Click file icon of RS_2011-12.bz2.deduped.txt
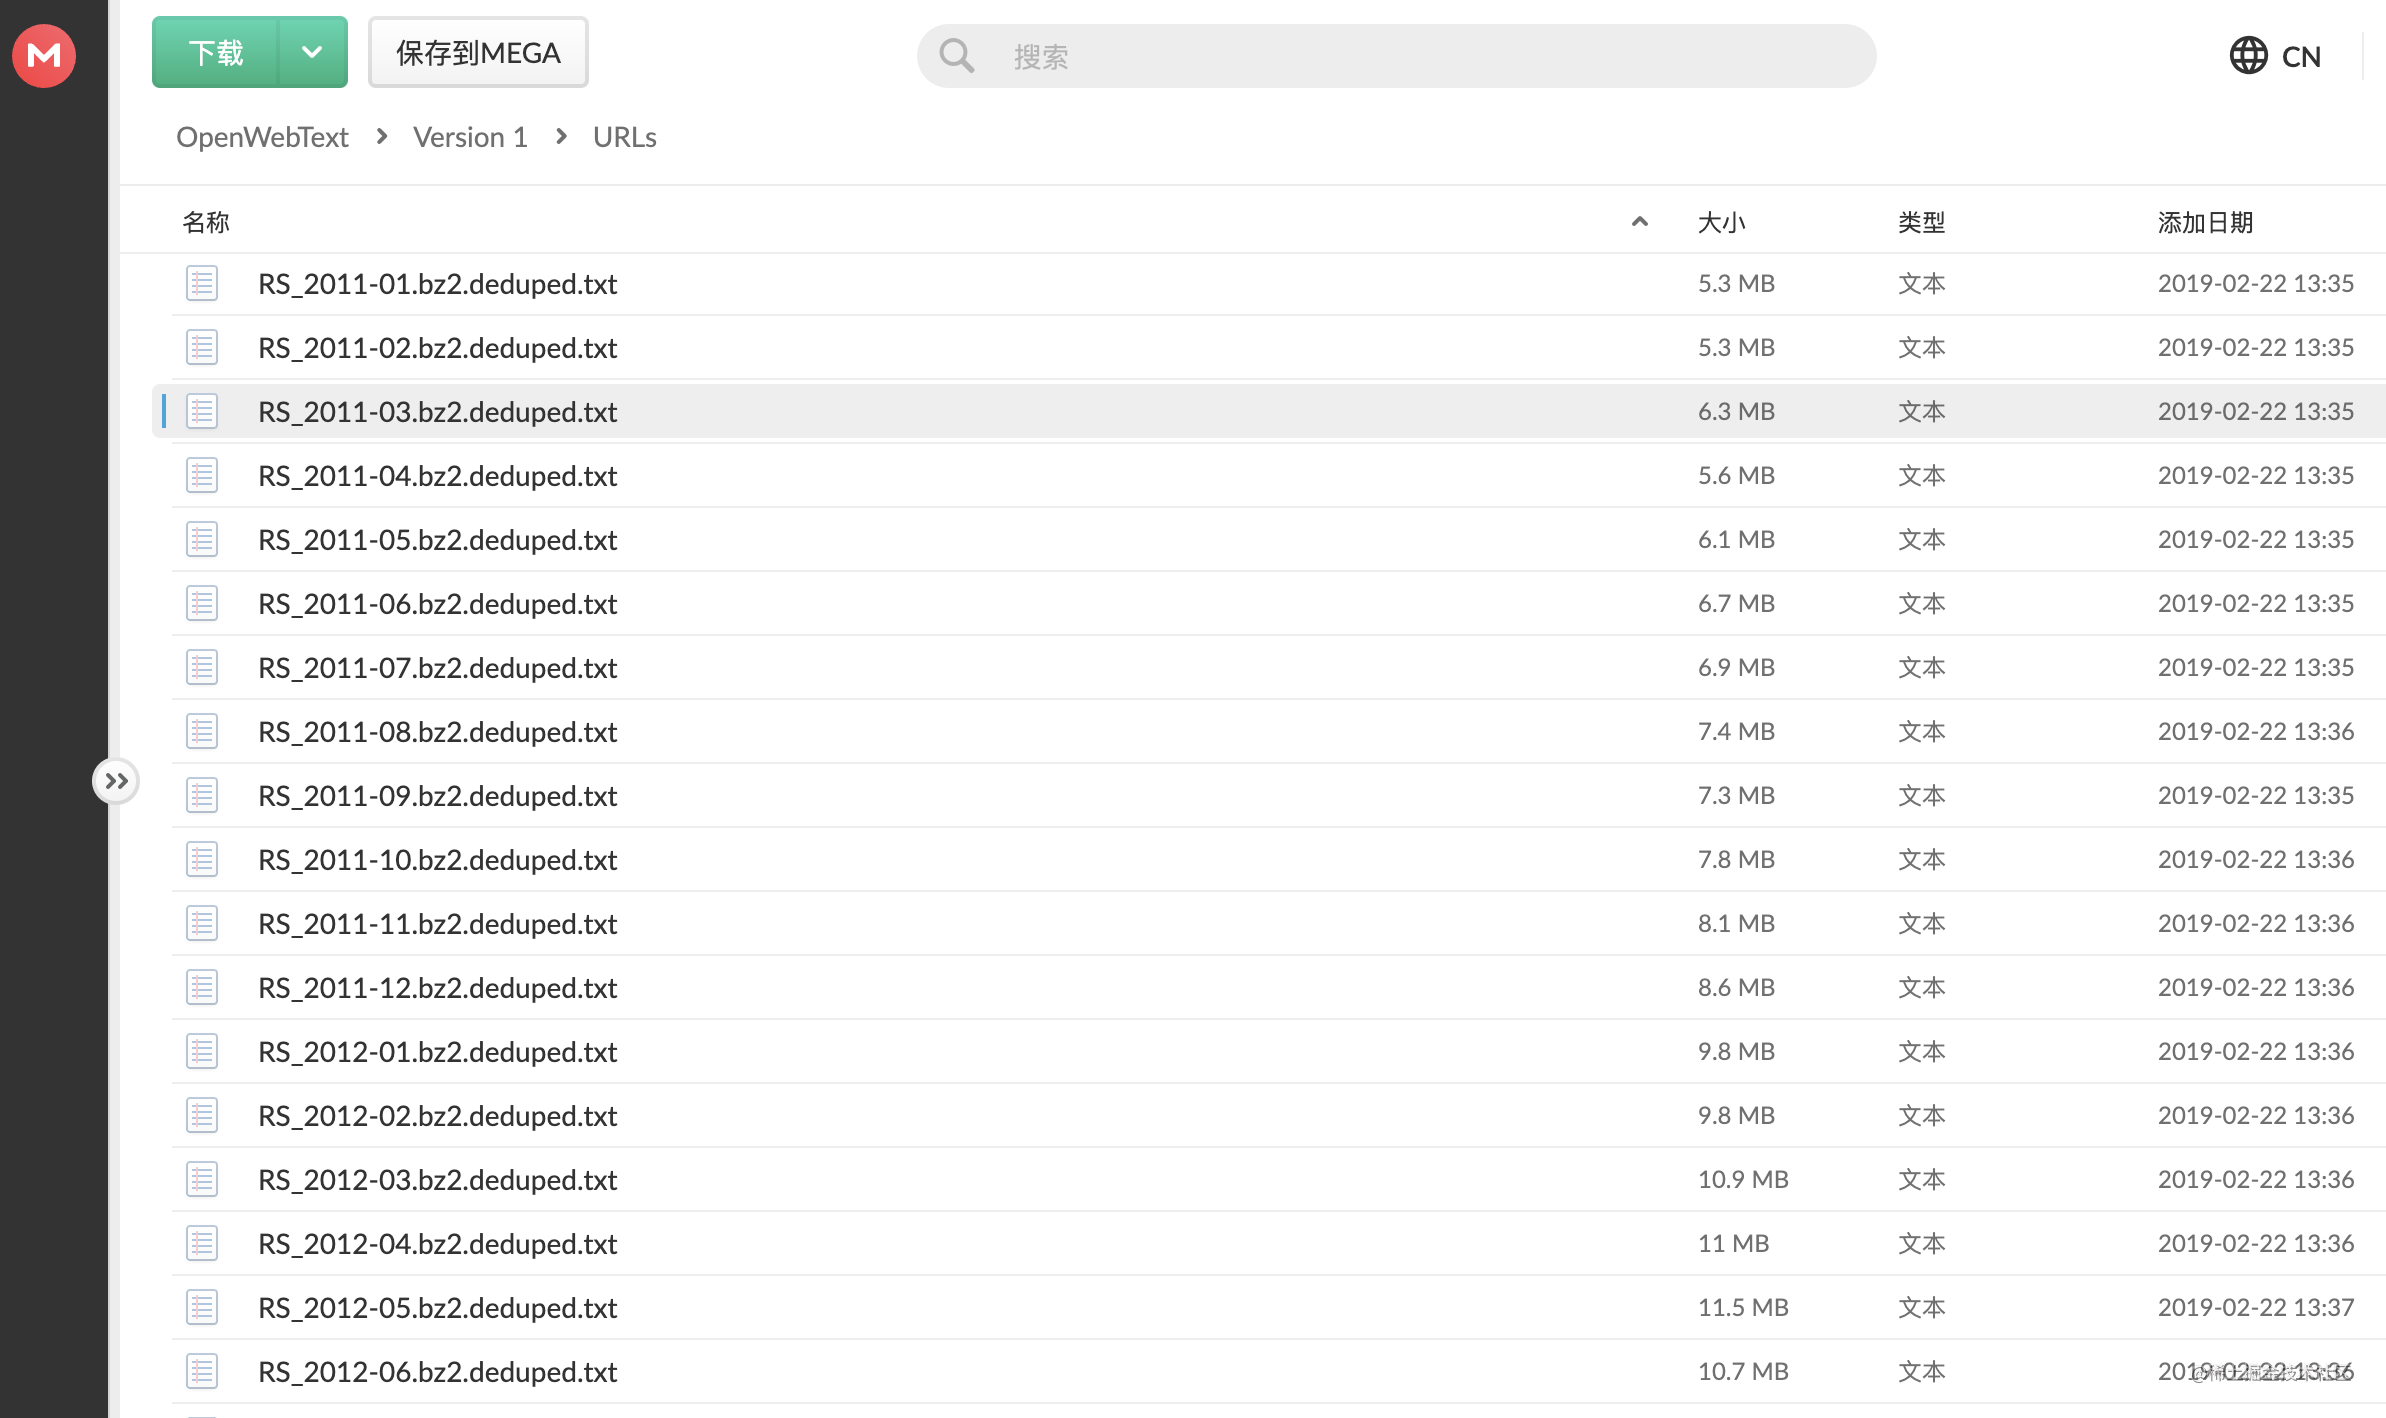Image resolution: width=2386 pixels, height=1418 pixels. click(x=202, y=988)
